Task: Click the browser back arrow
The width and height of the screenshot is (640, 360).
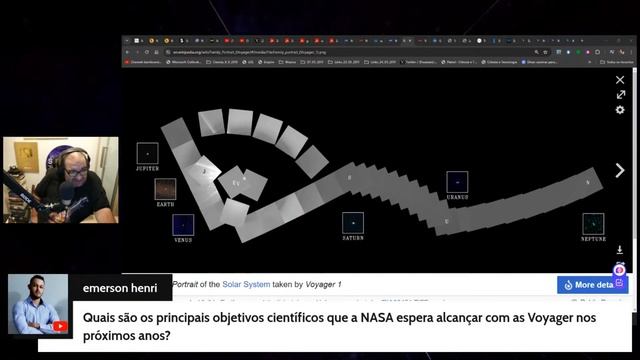Action: 127,52
